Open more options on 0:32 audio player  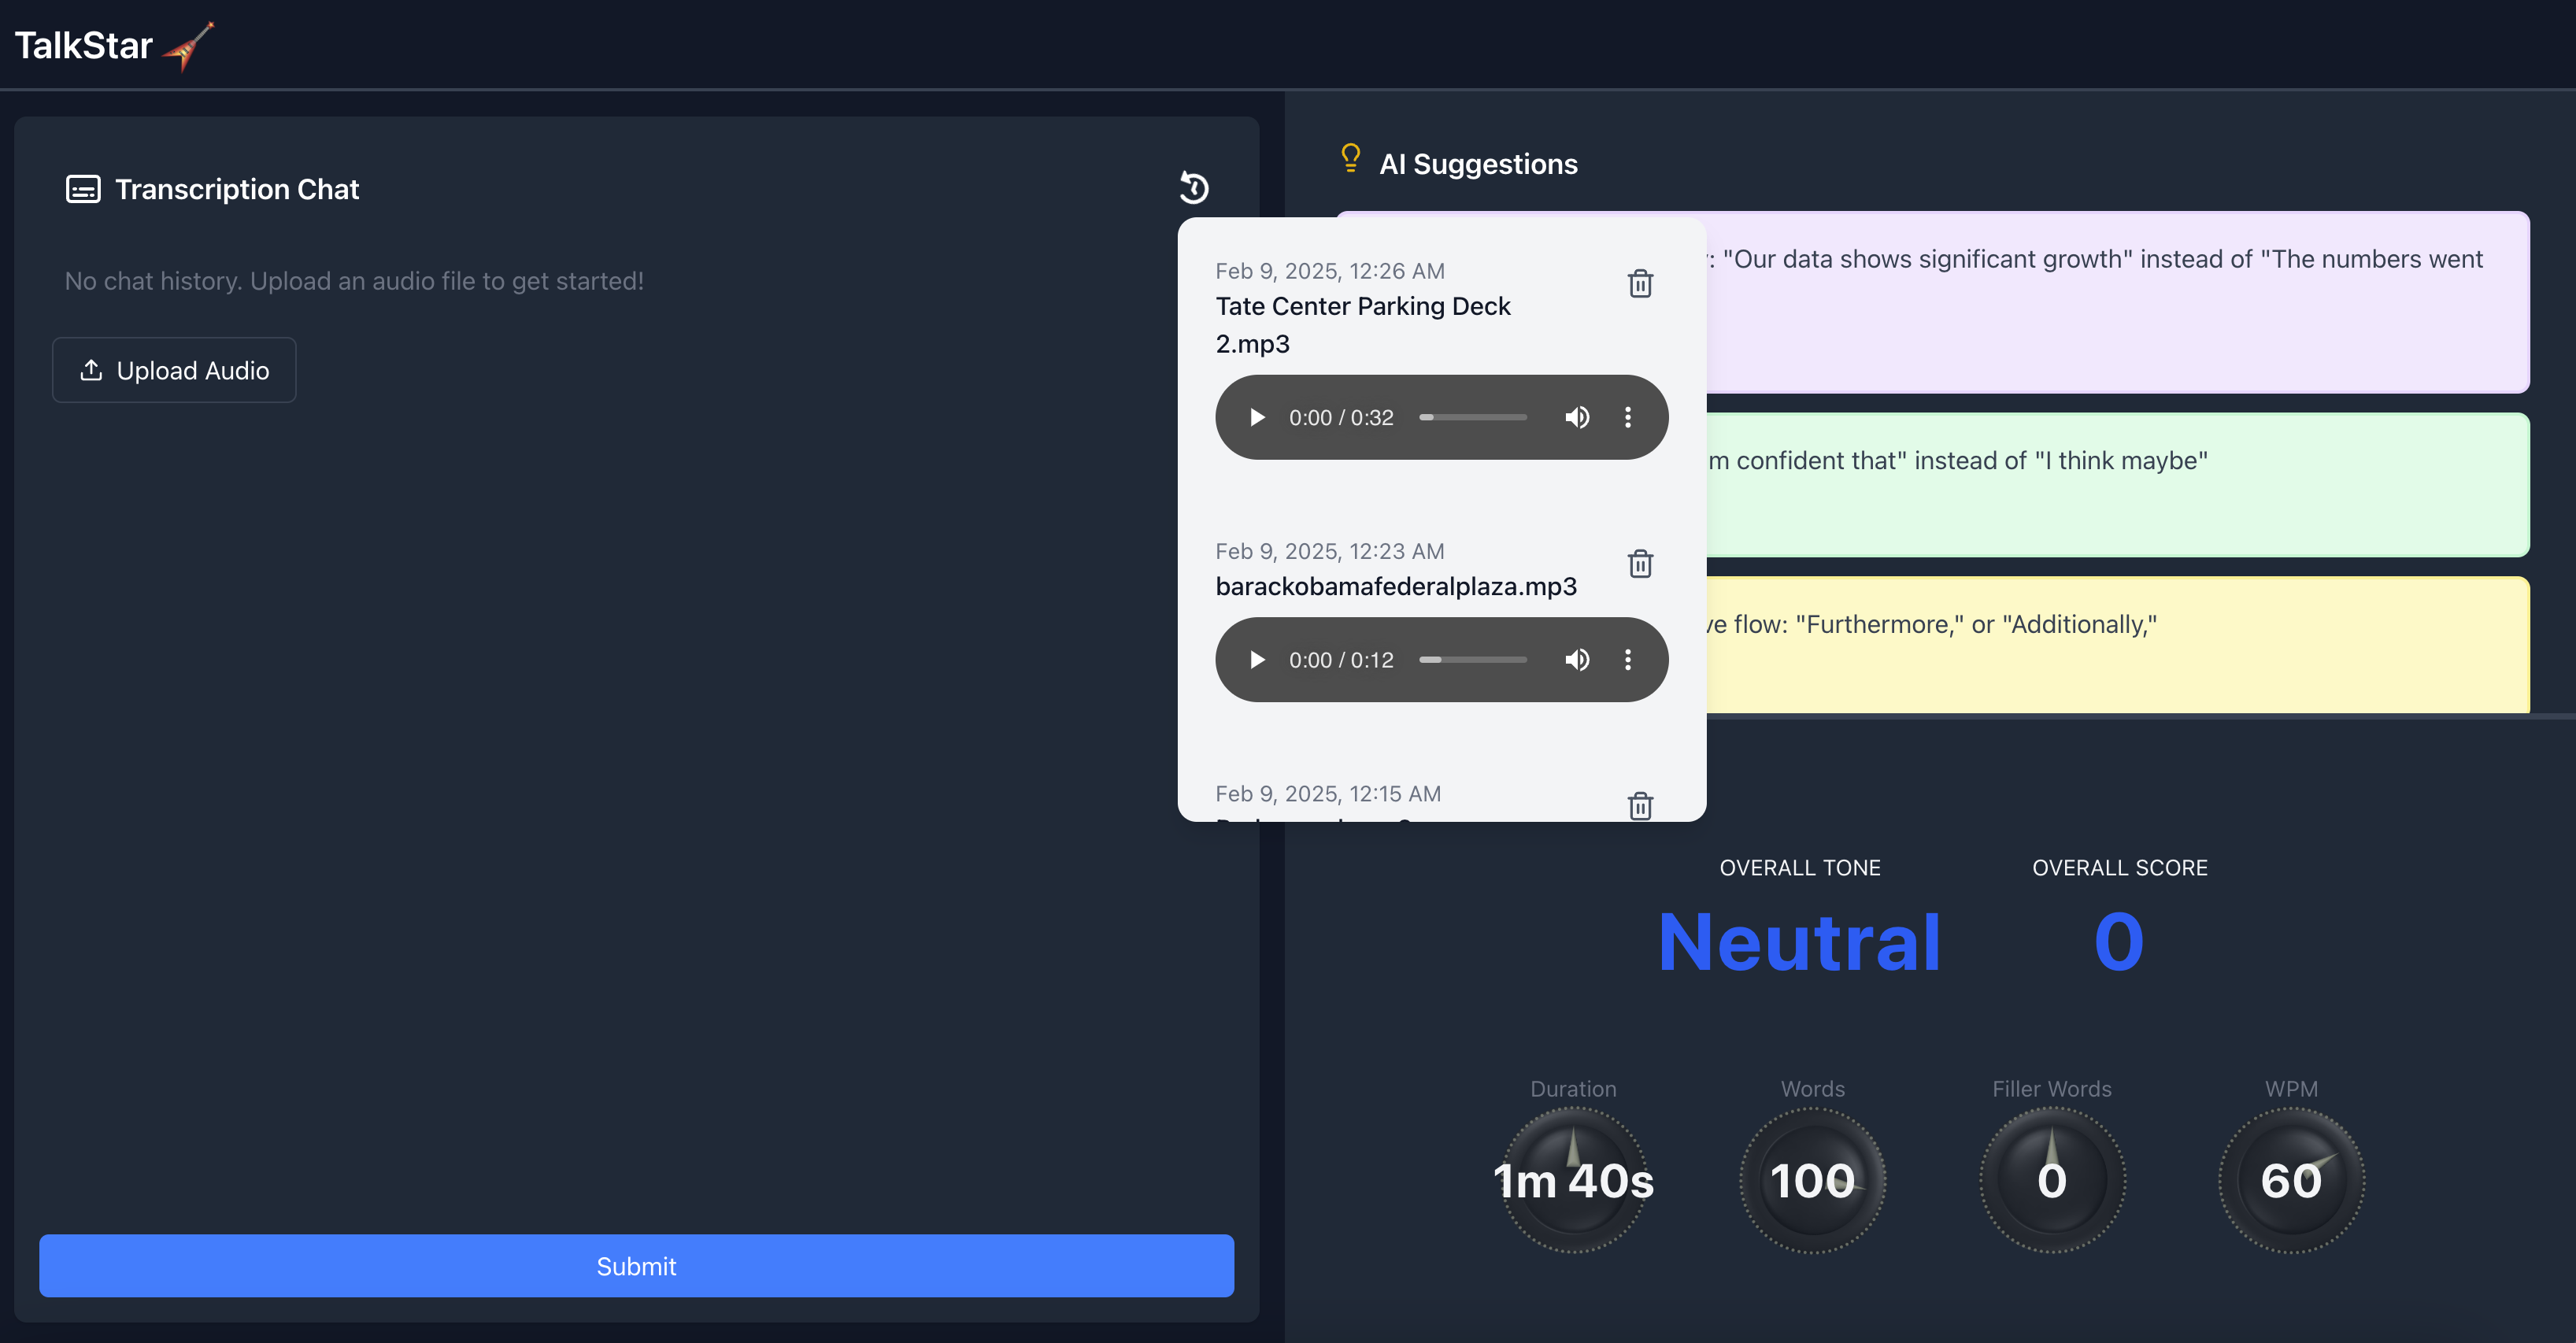1628,417
